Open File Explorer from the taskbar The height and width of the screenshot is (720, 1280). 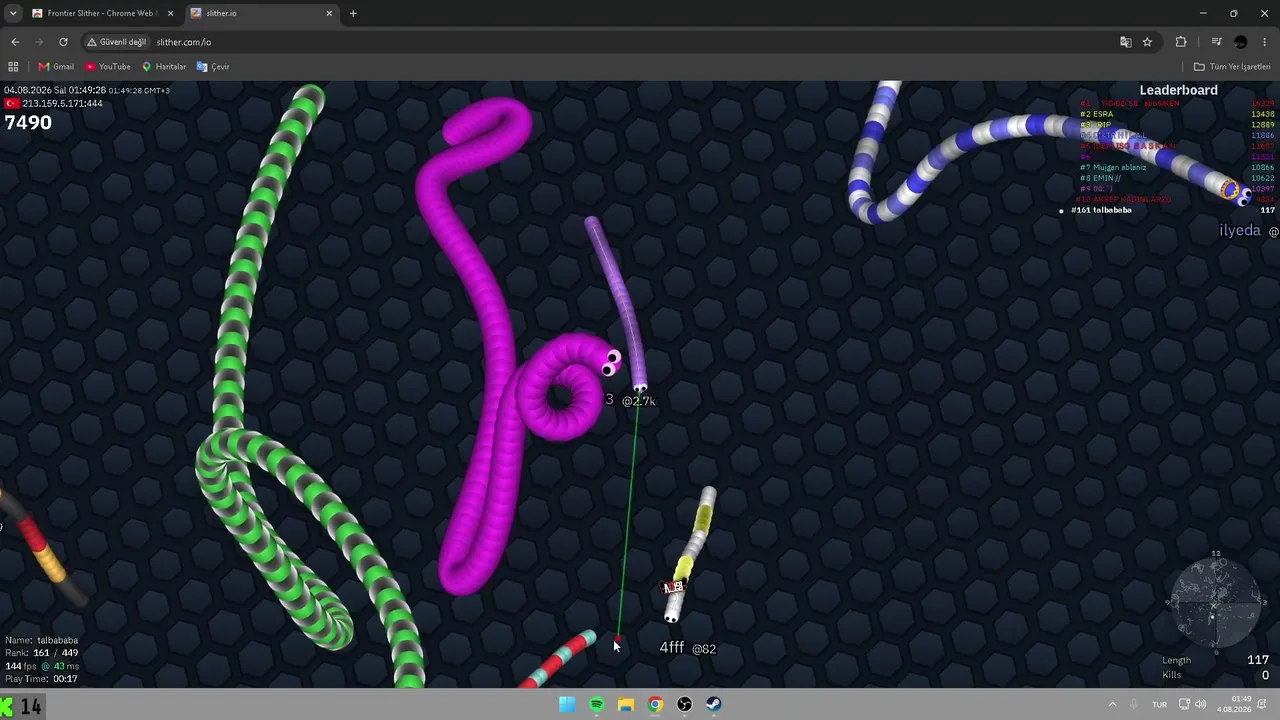[x=626, y=704]
